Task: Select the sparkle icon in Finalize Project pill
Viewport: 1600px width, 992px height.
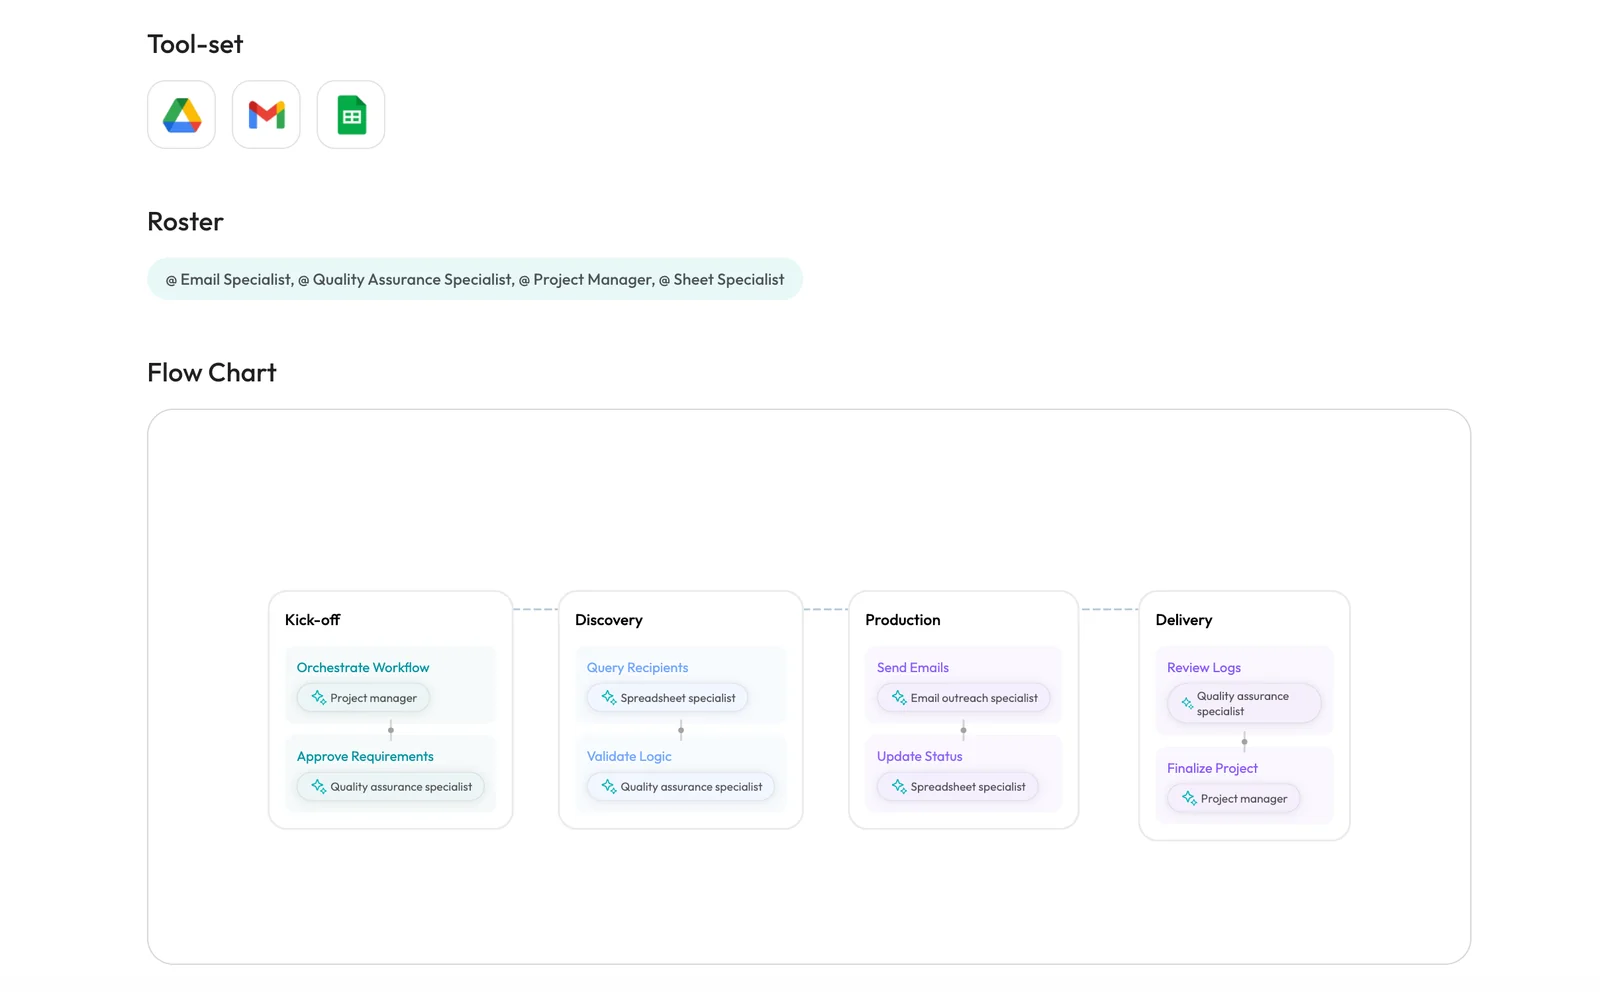Action: [x=1189, y=798]
